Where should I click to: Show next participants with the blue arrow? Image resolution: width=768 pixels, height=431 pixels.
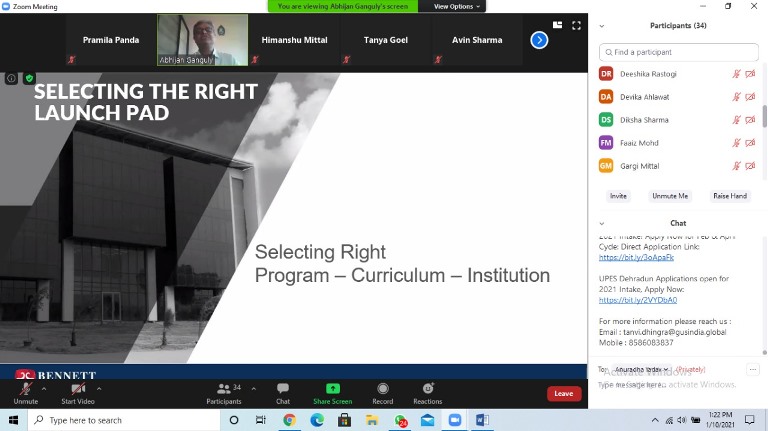tap(539, 40)
